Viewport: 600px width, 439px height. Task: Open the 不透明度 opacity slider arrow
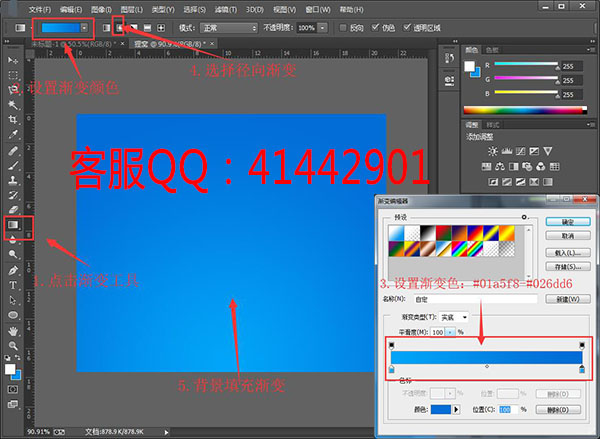323,28
